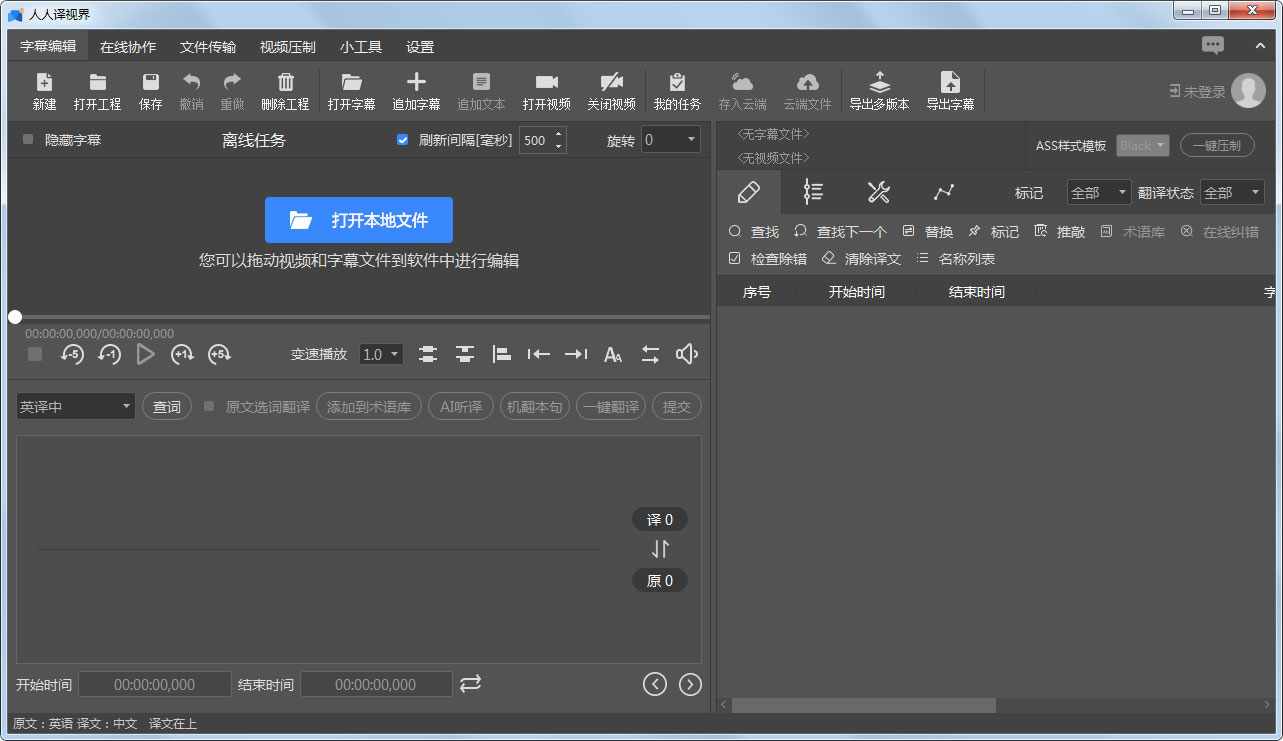Click the video progress slider handle

pyautogui.click(x=15, y=317)
